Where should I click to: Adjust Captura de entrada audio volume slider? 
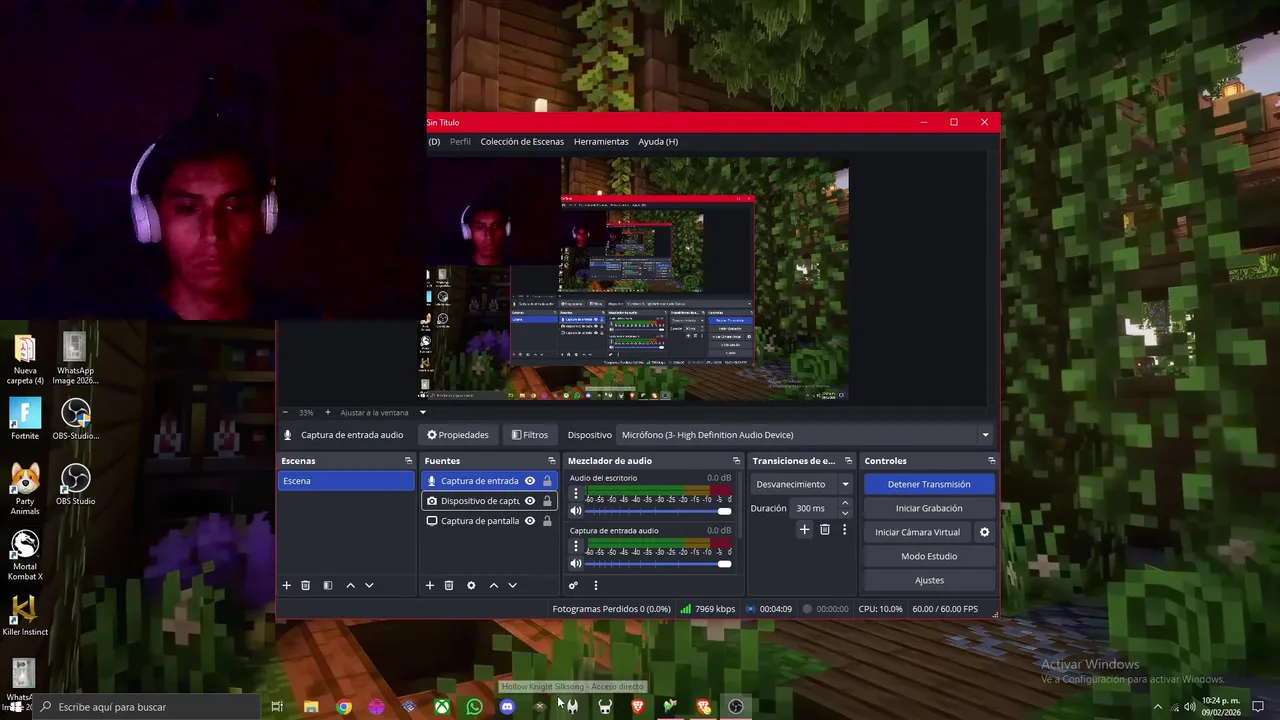pos(658,563)
